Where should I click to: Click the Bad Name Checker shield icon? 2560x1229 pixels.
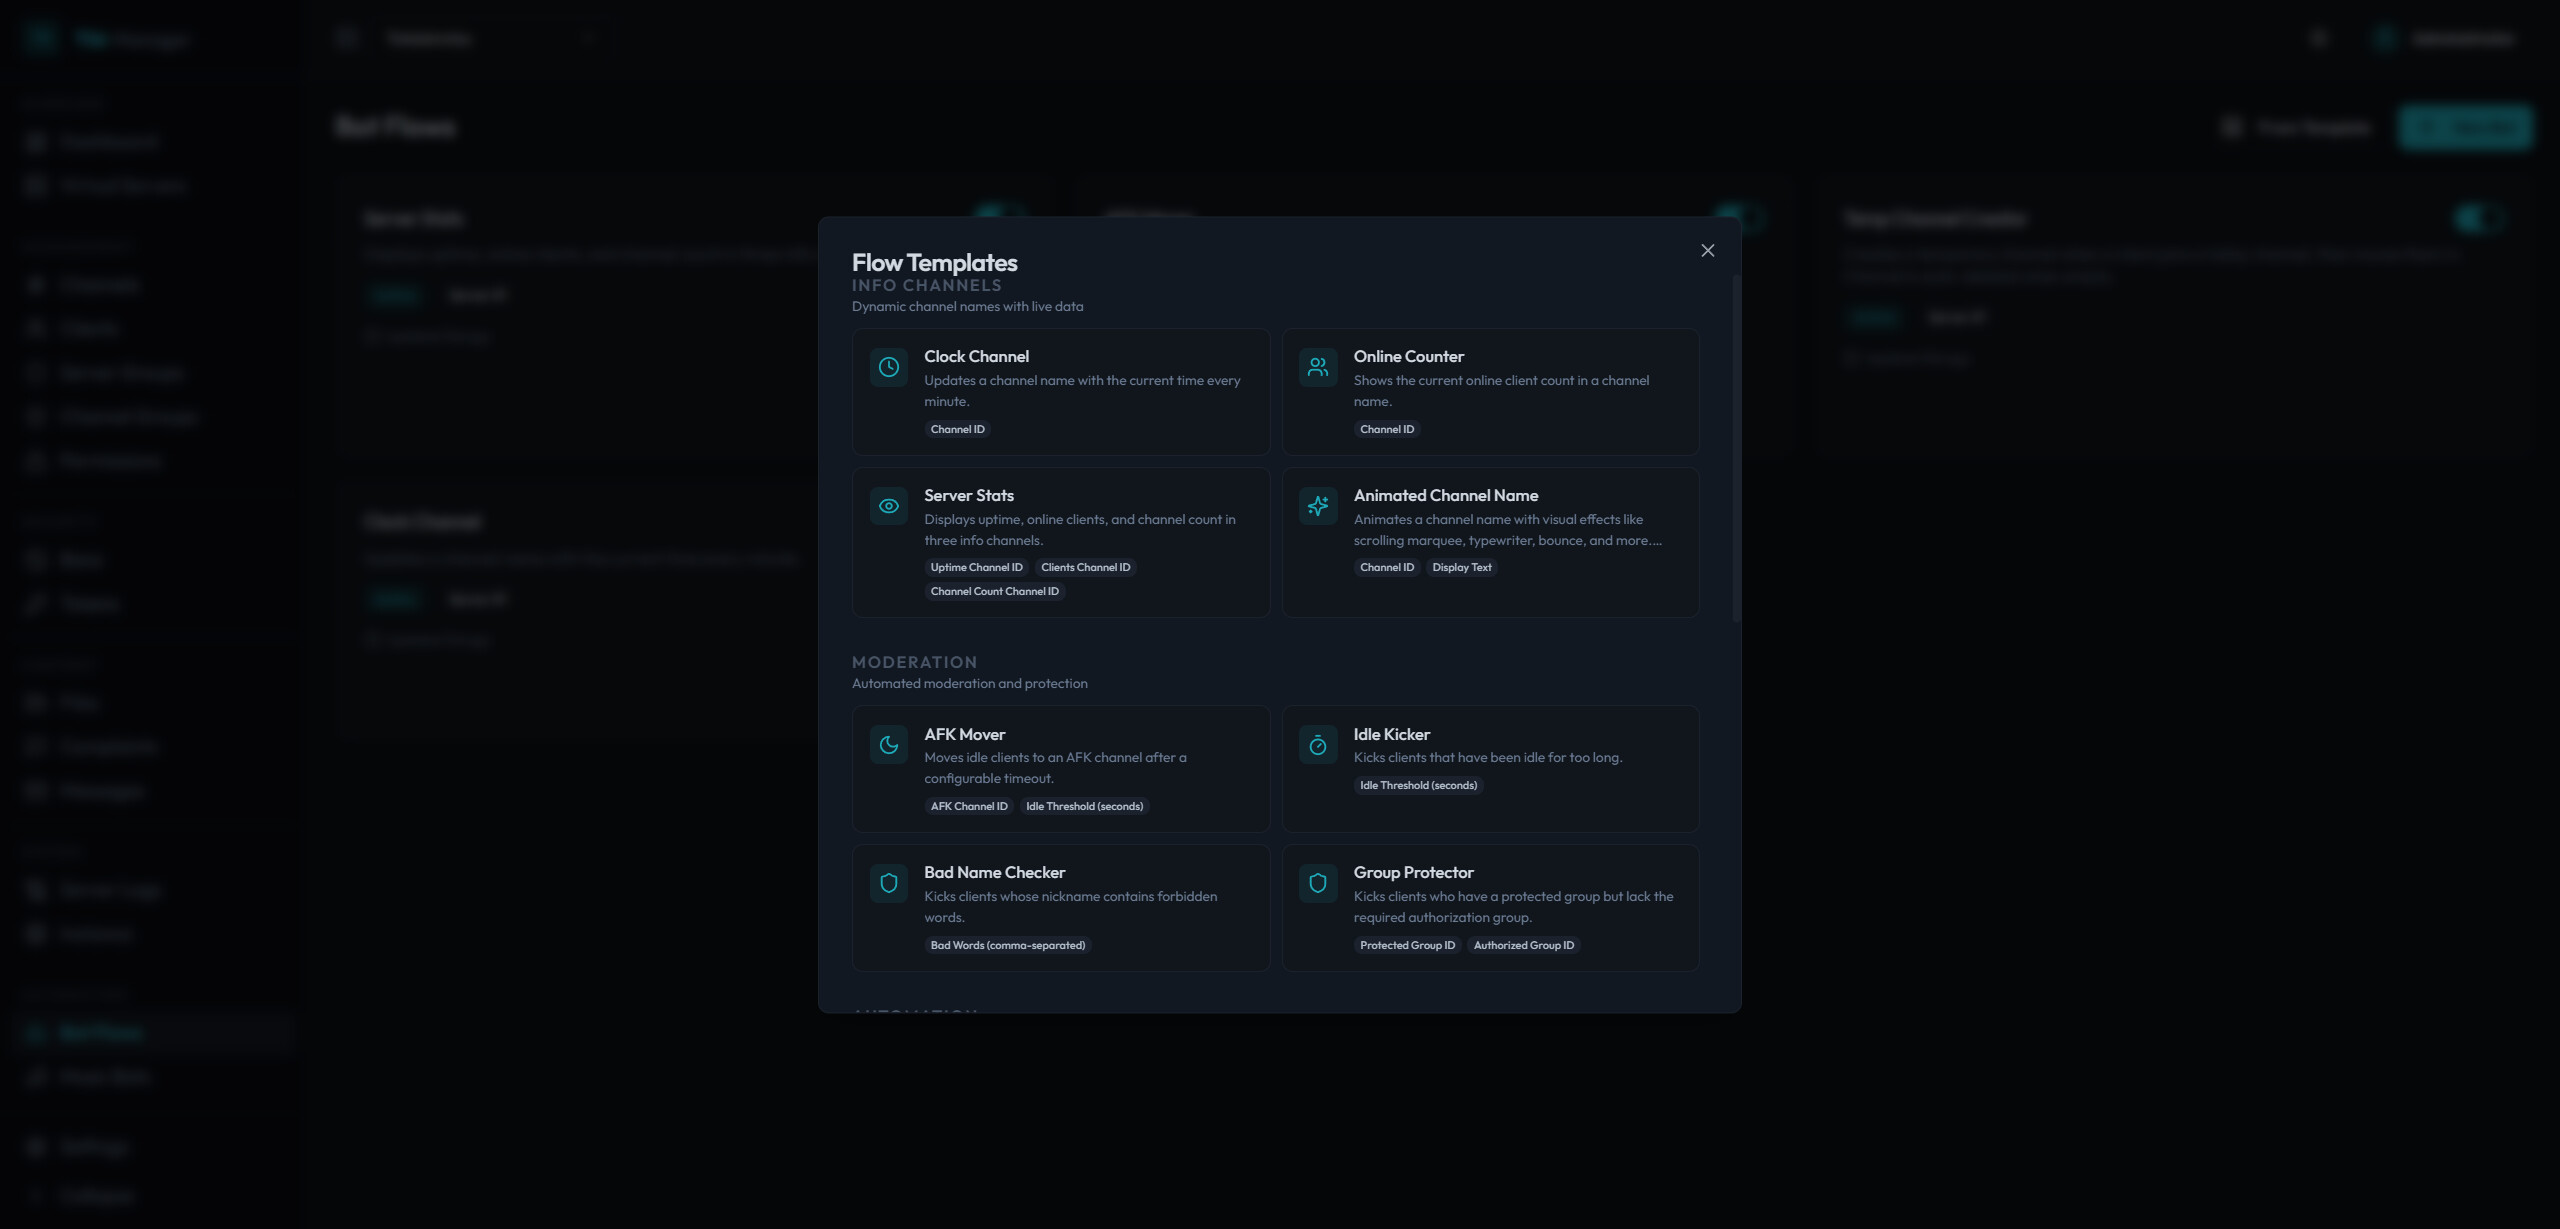[888, 883]
